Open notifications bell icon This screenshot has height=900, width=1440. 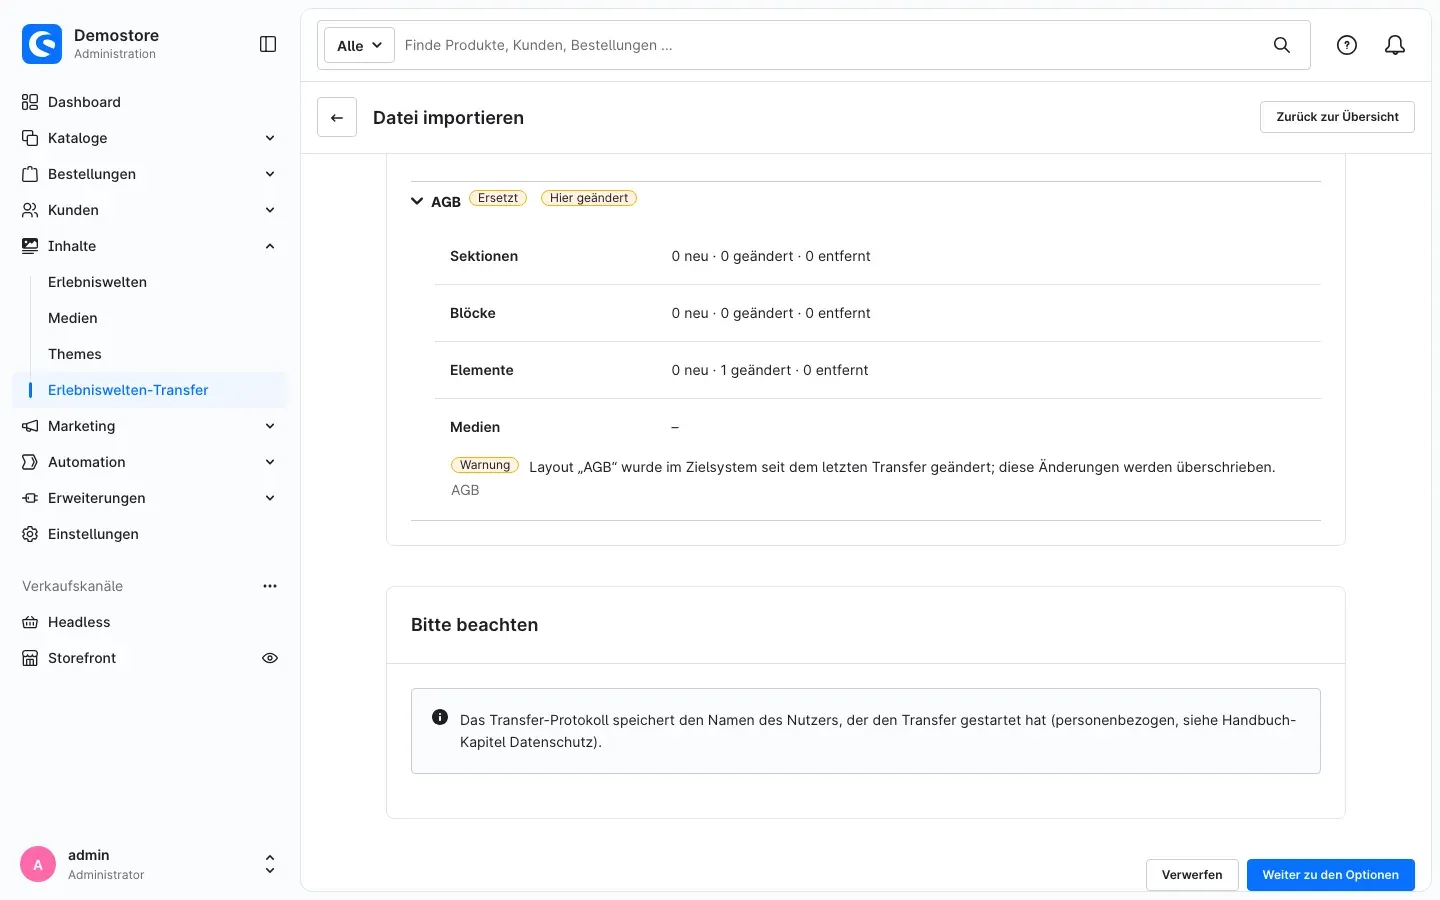click(1395, 45)
